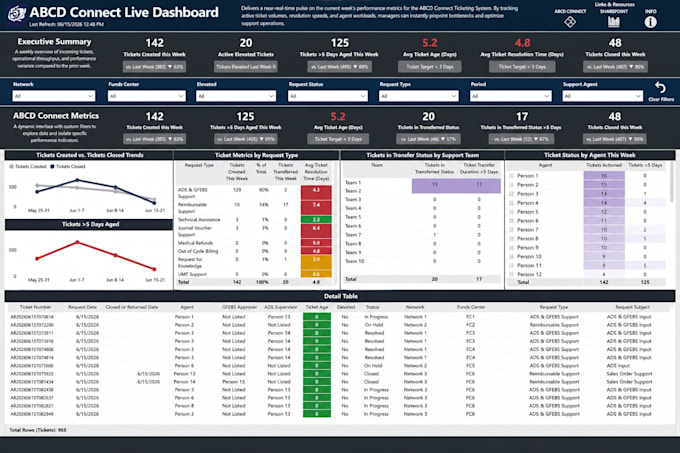This screenshot has height=453, width=680.
Task: Toggle Tickets Created legend marker
Action: [x=11, y=166]
